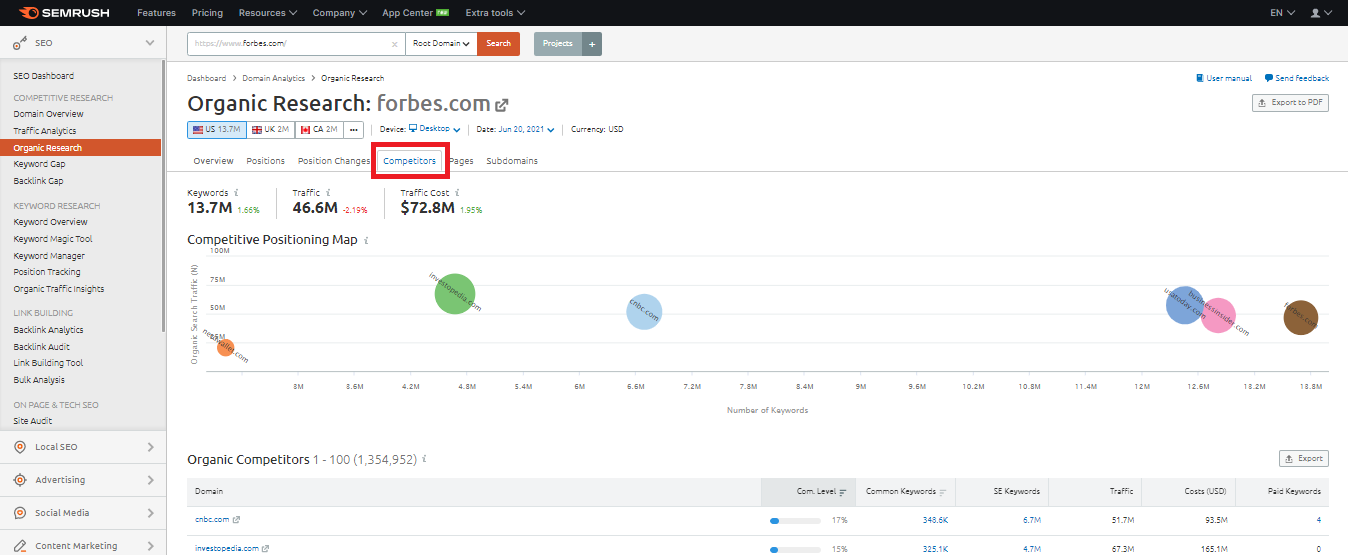Click the Common Keywords sort icon

943,491
